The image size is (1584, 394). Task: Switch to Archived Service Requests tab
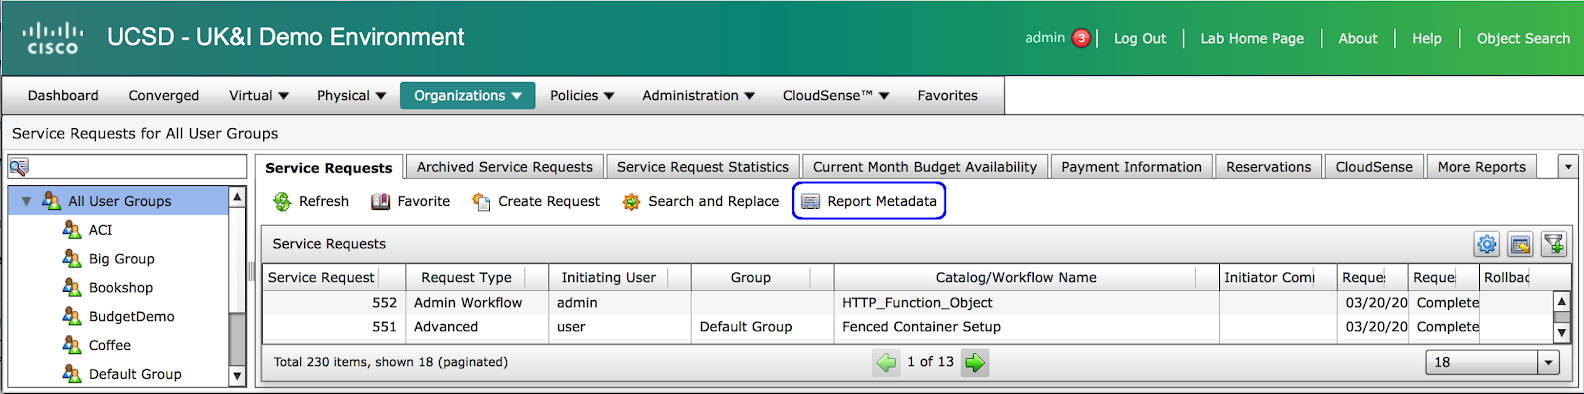(505, 167)
